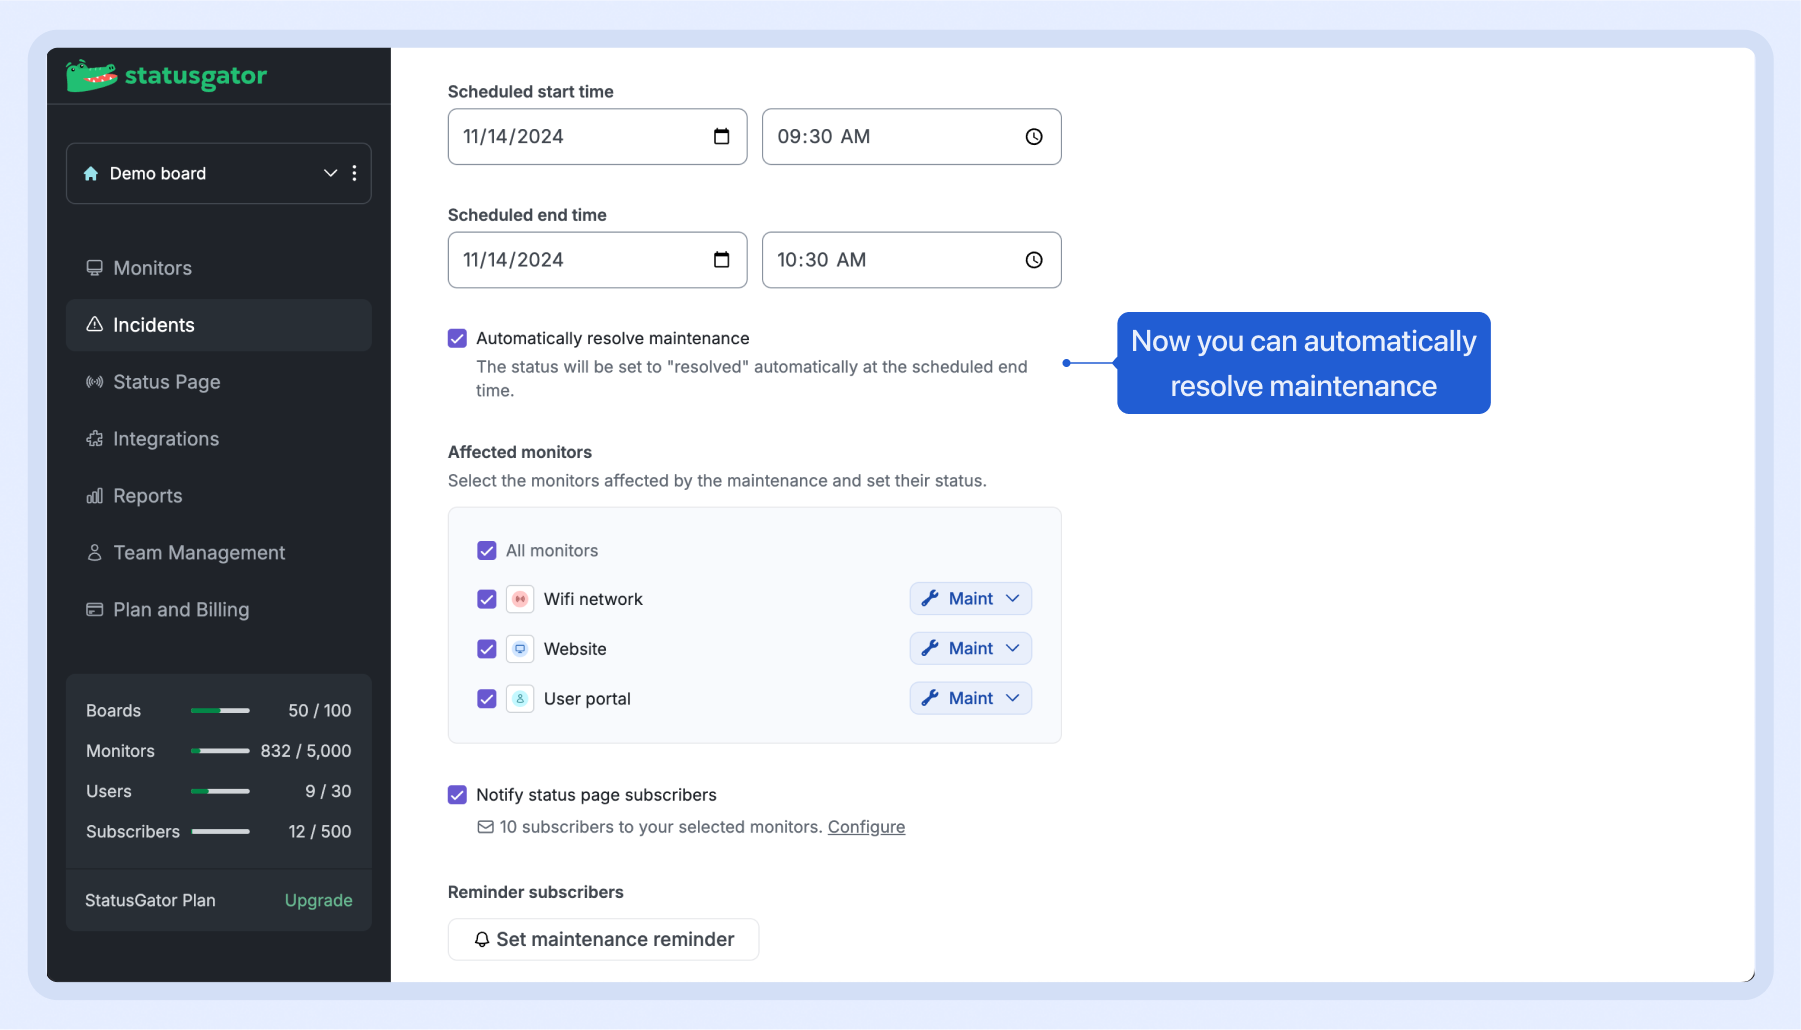1801x1030 pixels.
Task: Toggle the All monitors checkbox
Action: [487, 551]
